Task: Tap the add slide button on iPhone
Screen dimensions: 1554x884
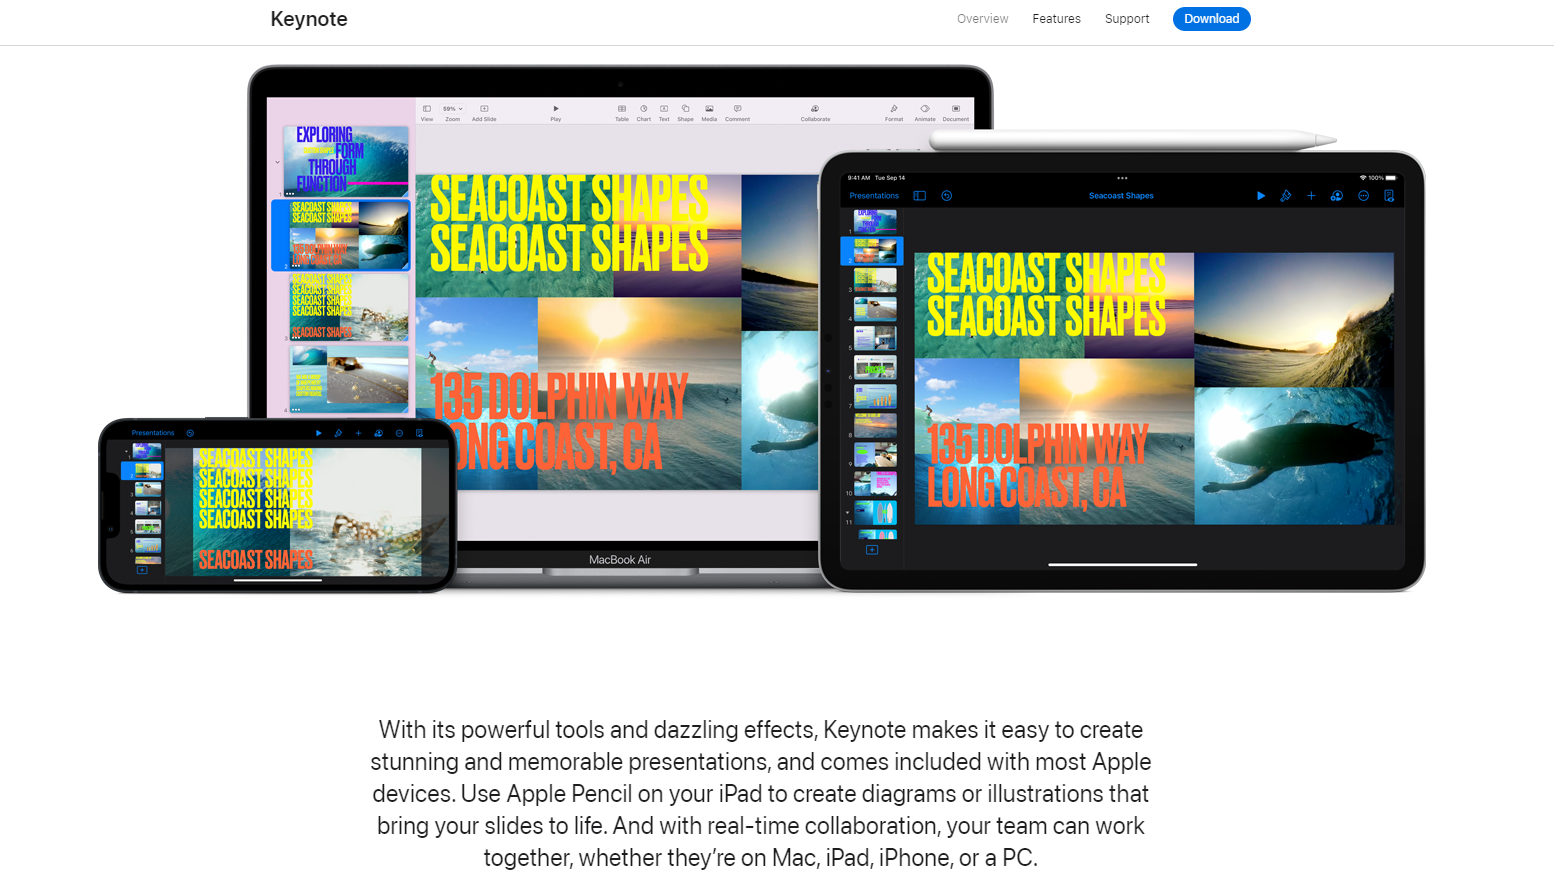Action: pos(142,570)
